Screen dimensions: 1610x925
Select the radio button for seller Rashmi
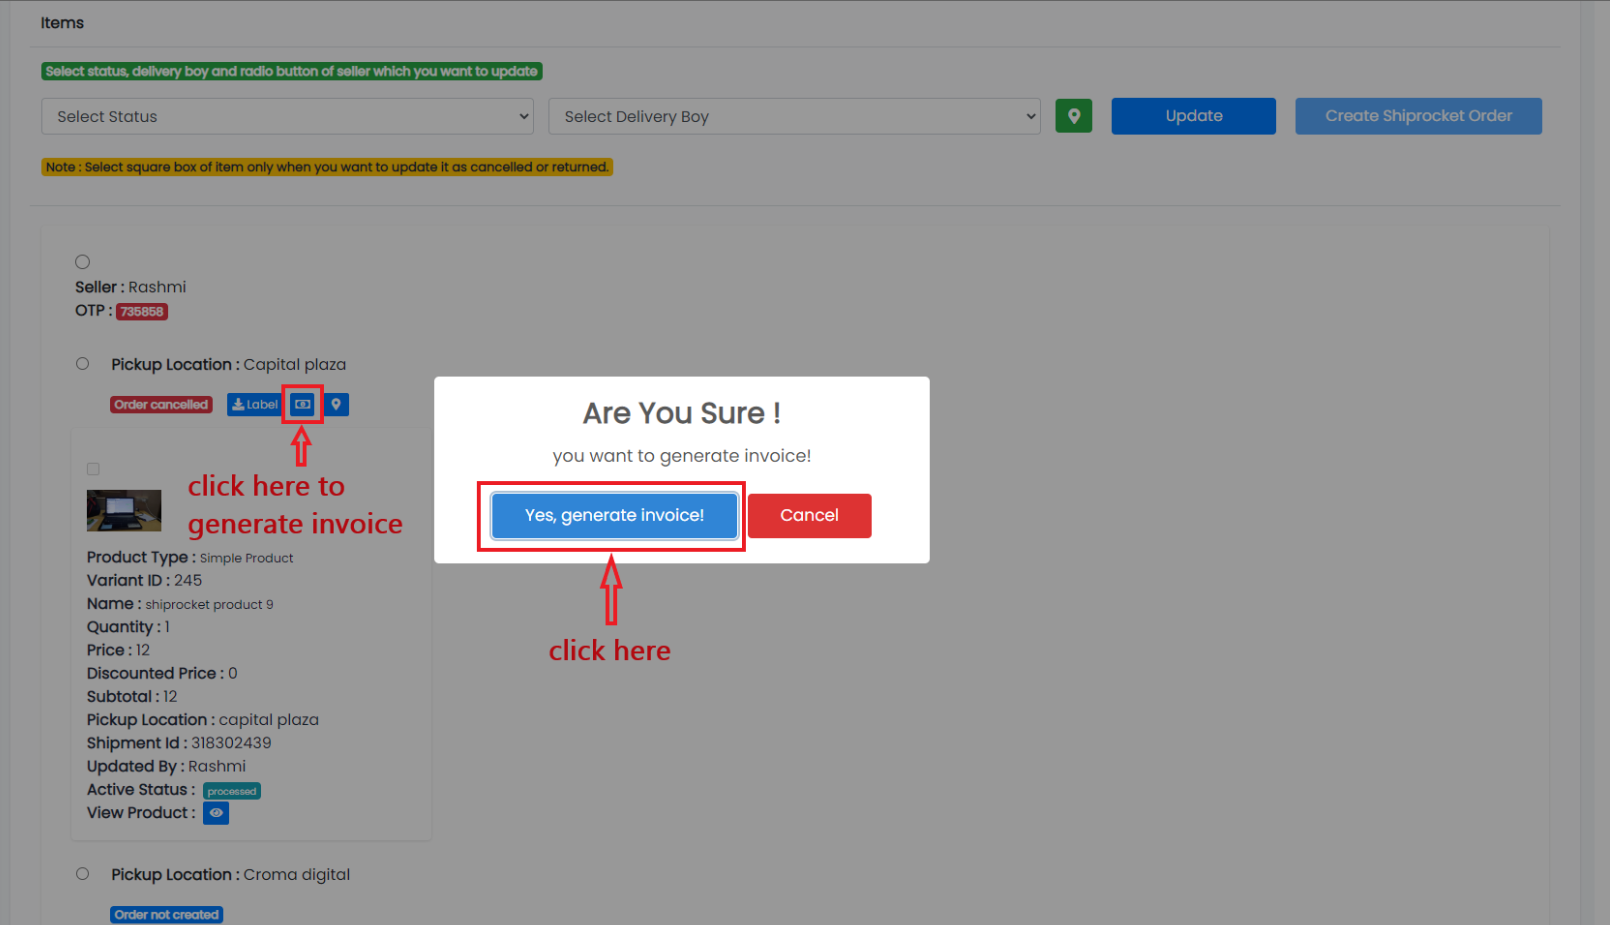[82, 261]
